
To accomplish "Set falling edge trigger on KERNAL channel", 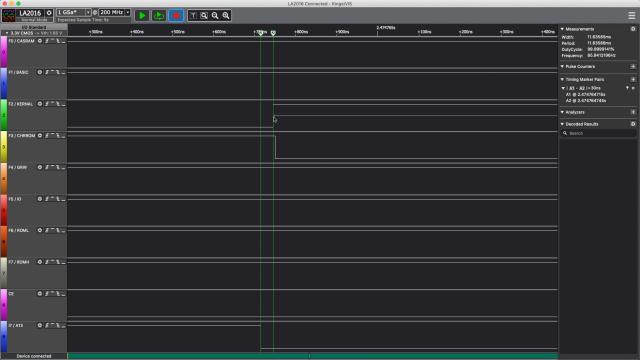I will [58, 104].
